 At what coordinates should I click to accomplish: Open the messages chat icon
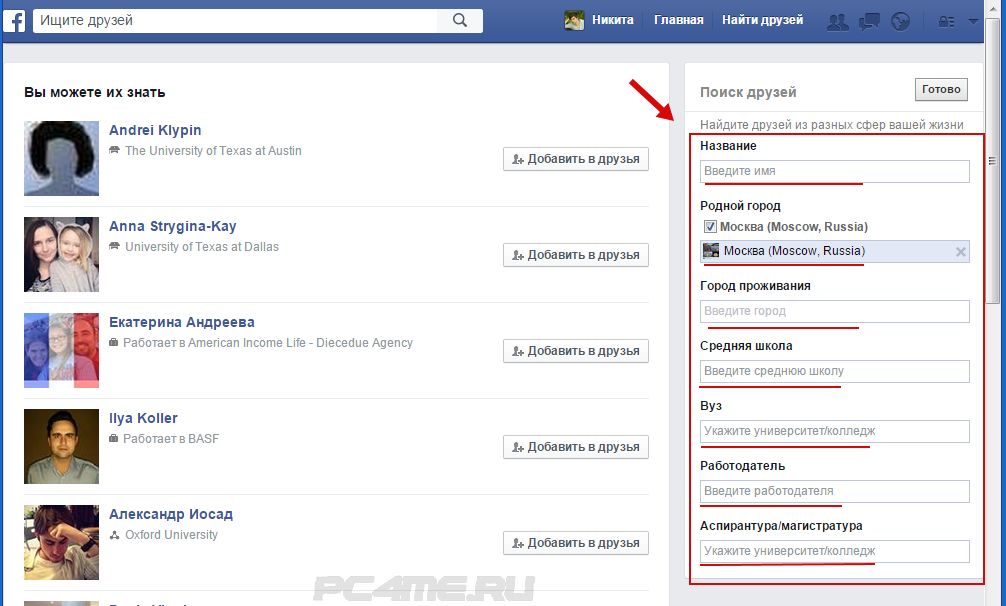click(870, 21)
